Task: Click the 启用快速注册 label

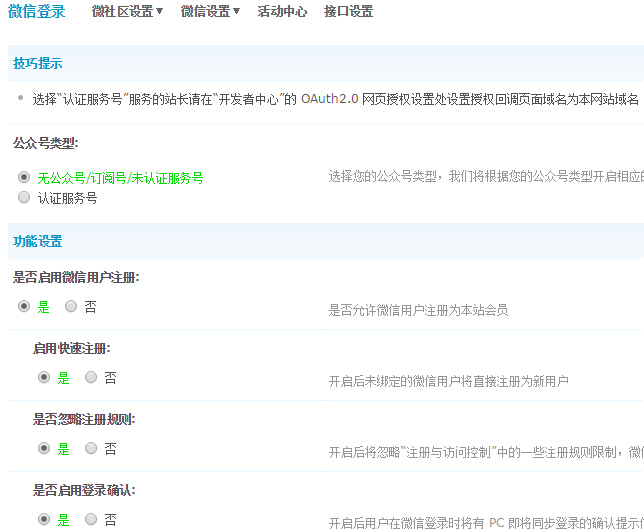Action: [71, 348]
